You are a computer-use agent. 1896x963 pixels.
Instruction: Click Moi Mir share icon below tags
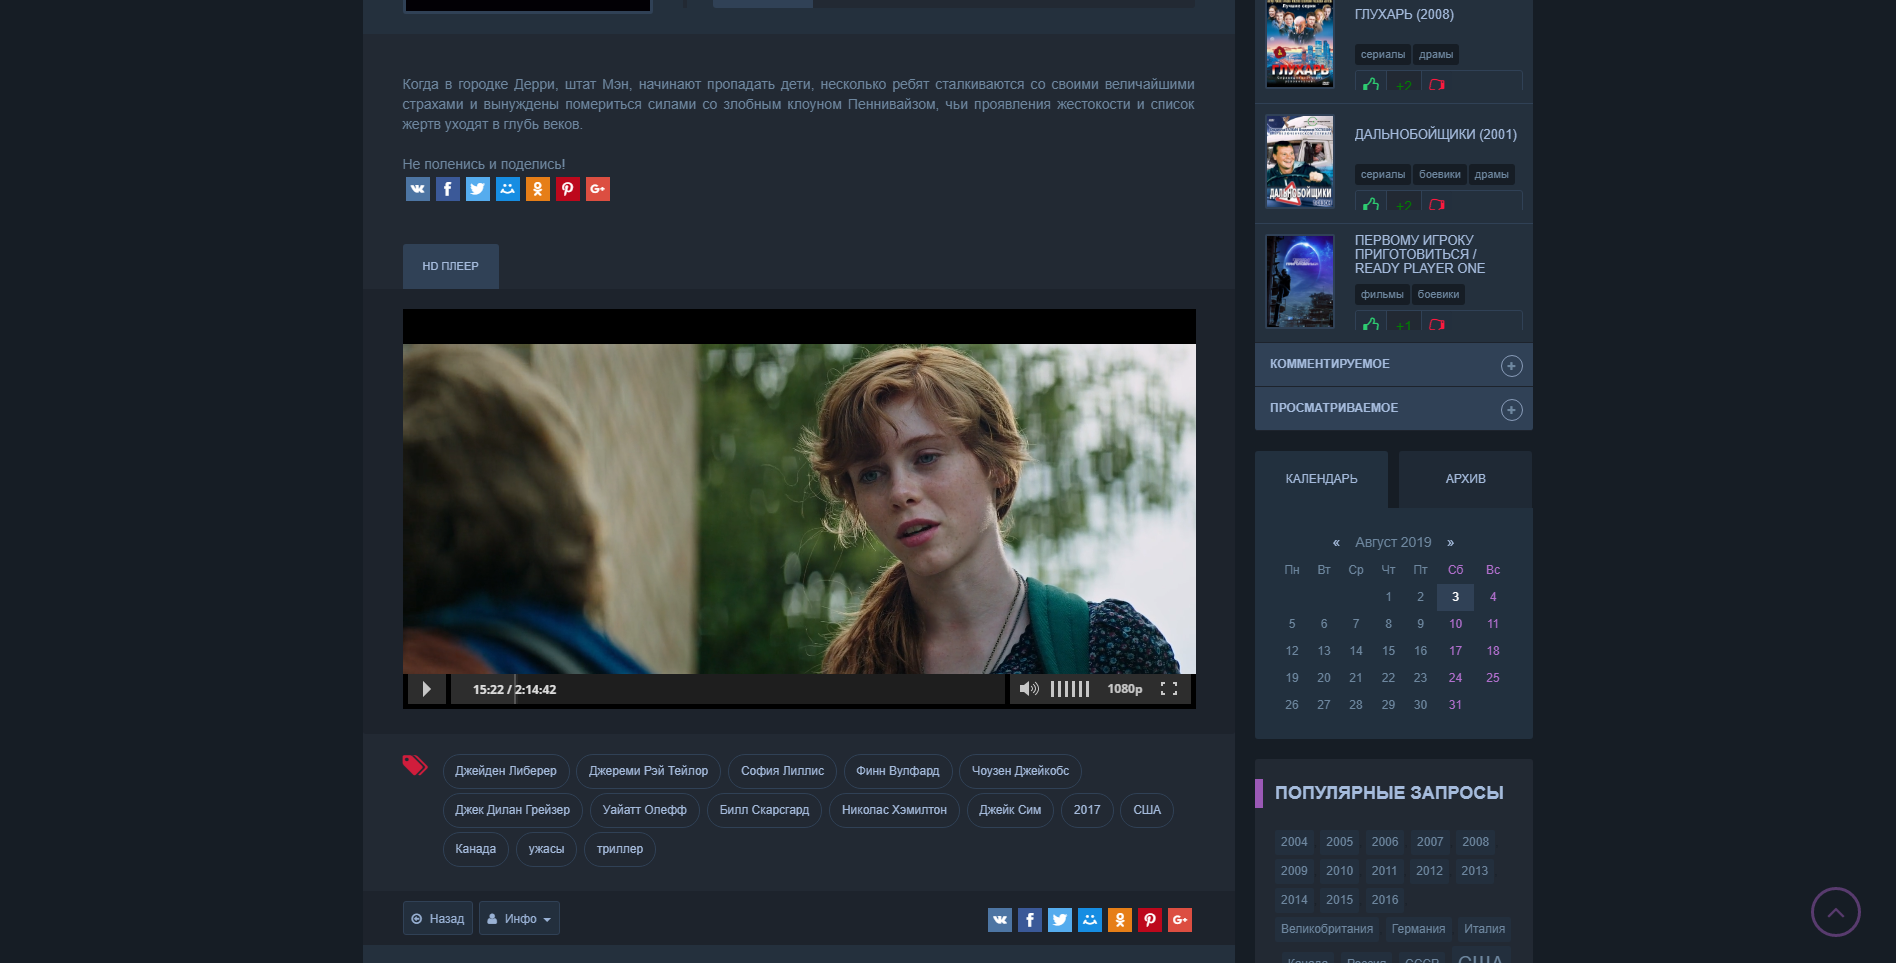click(1089, 920)
